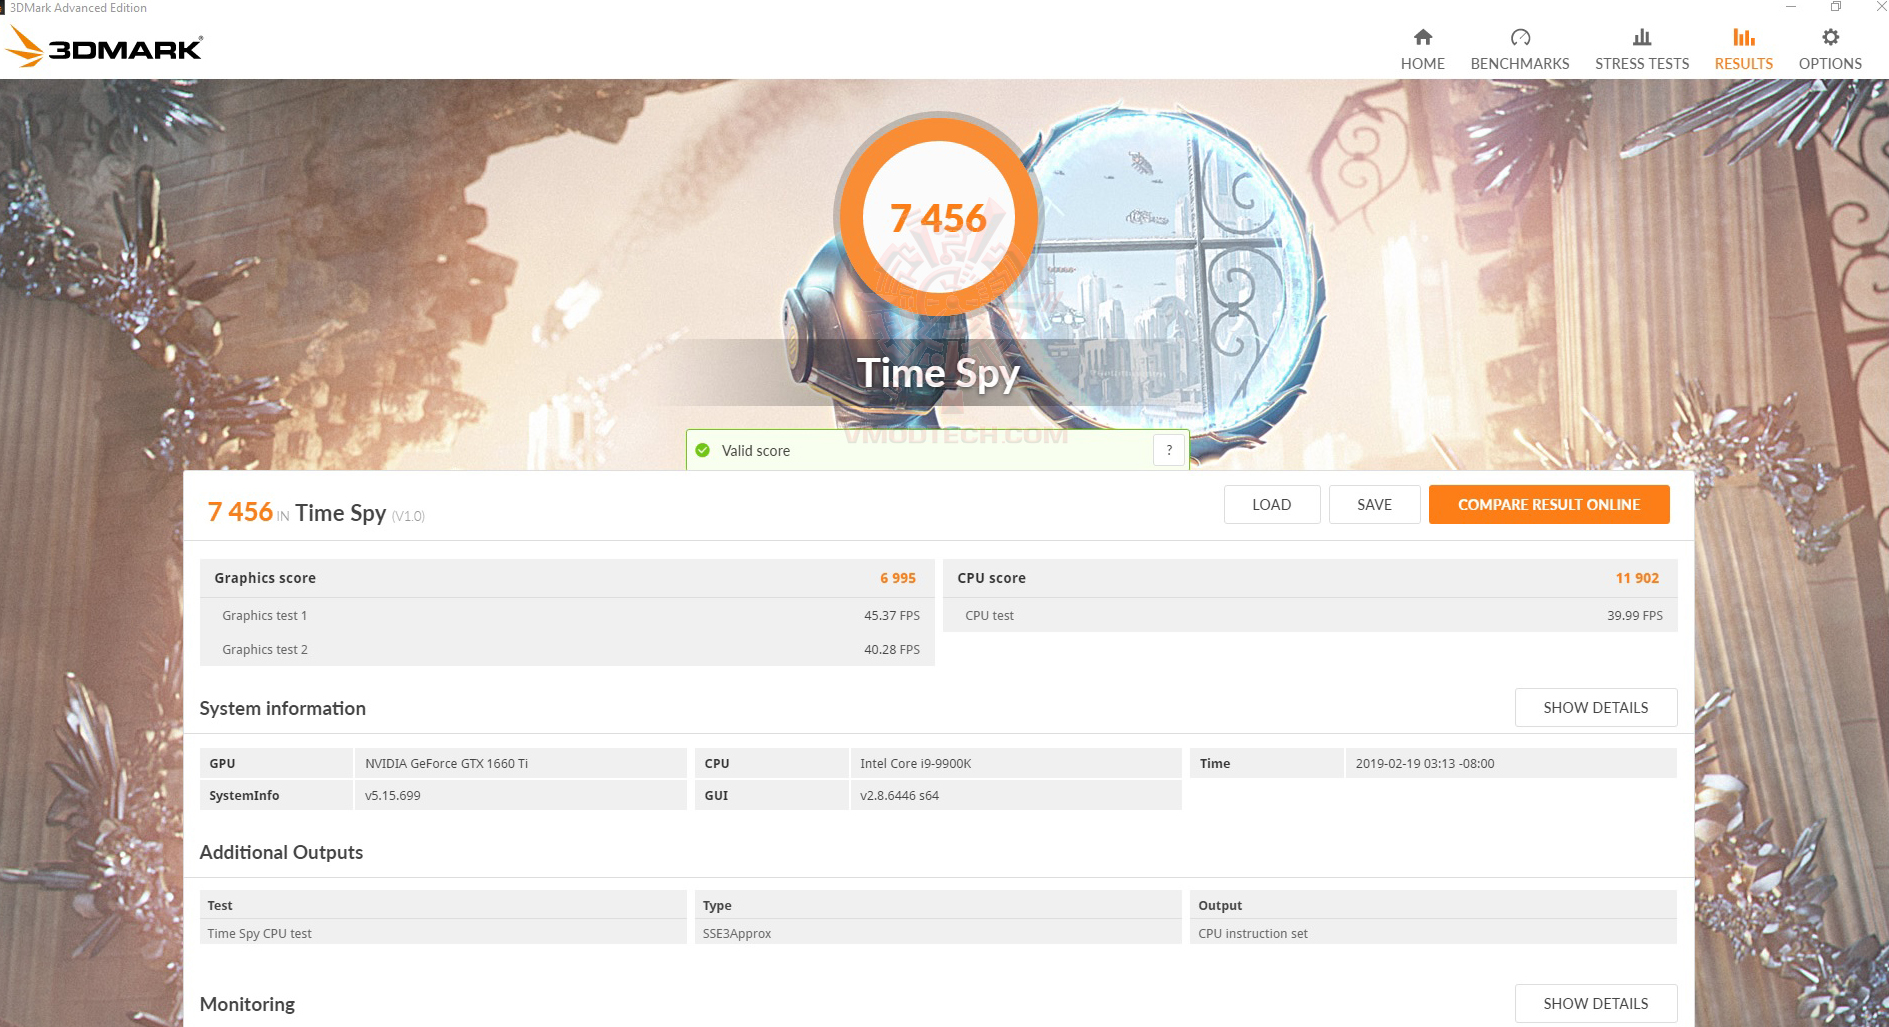Select Graphics test 1 row

click(567, 615)
